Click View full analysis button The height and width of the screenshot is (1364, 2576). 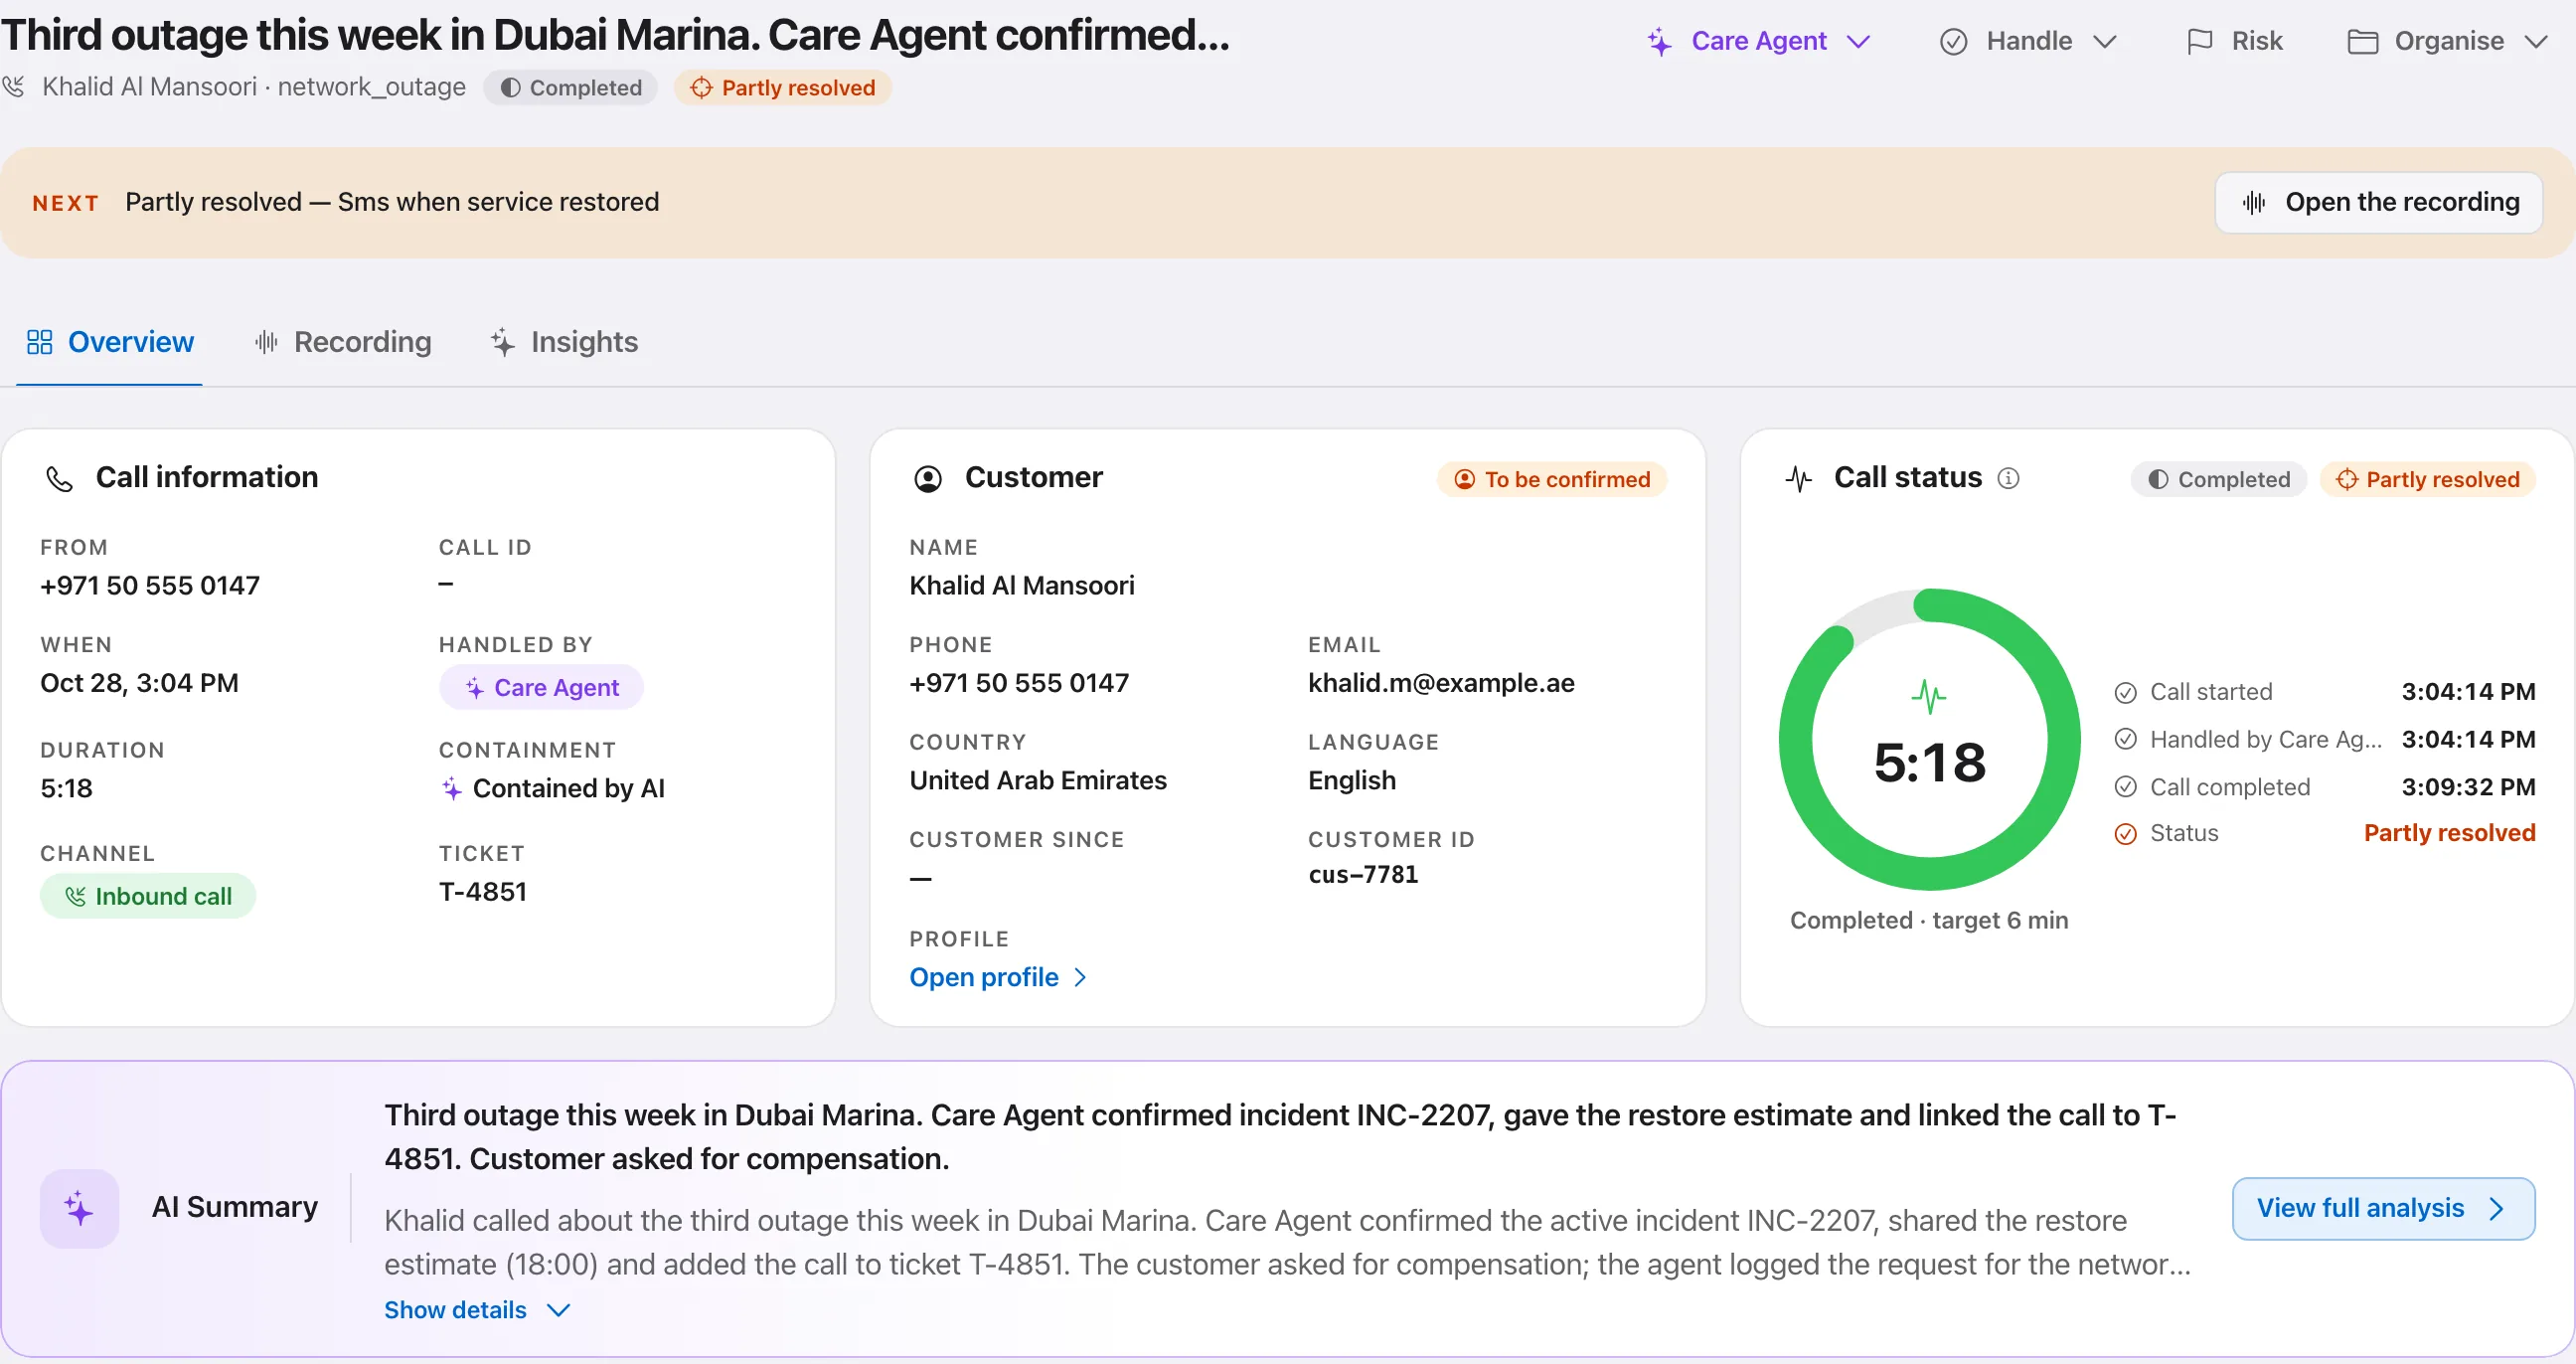point(2383,1208)
